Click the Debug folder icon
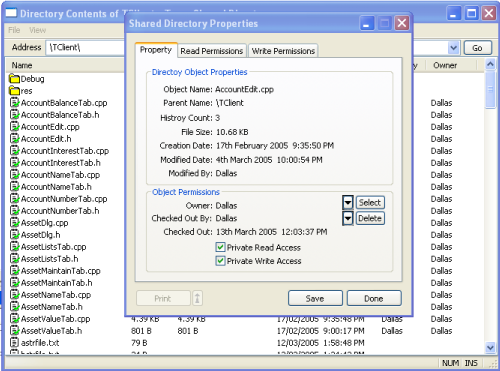Image resolution: width=500 pixels, height=371 pixels. (x=15, y=79)
